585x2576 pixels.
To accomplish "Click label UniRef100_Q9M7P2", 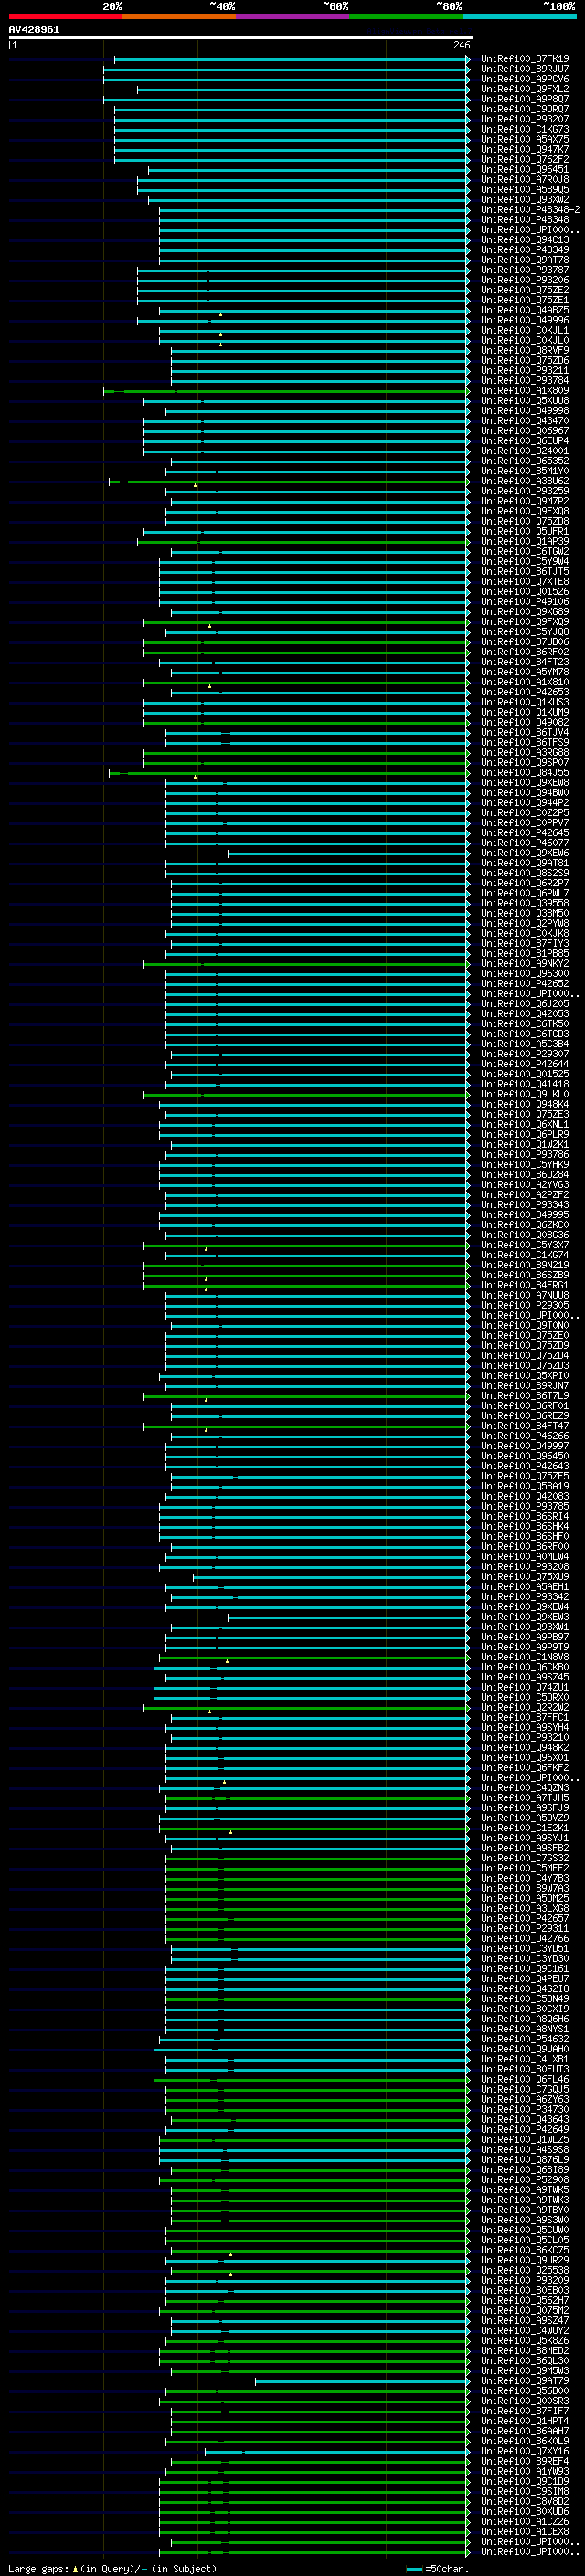I will 525,501.
